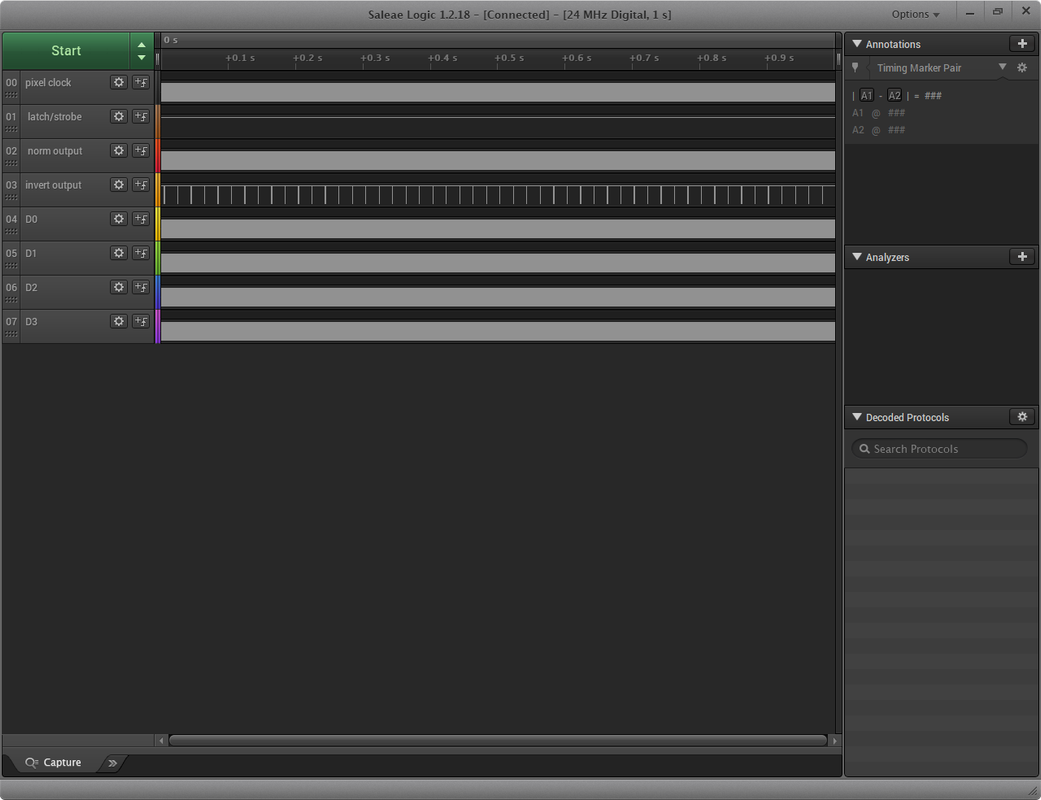Open settings gear for D1 channel
The height and width of the screenshot is (800, 1041).
[119, 253]
